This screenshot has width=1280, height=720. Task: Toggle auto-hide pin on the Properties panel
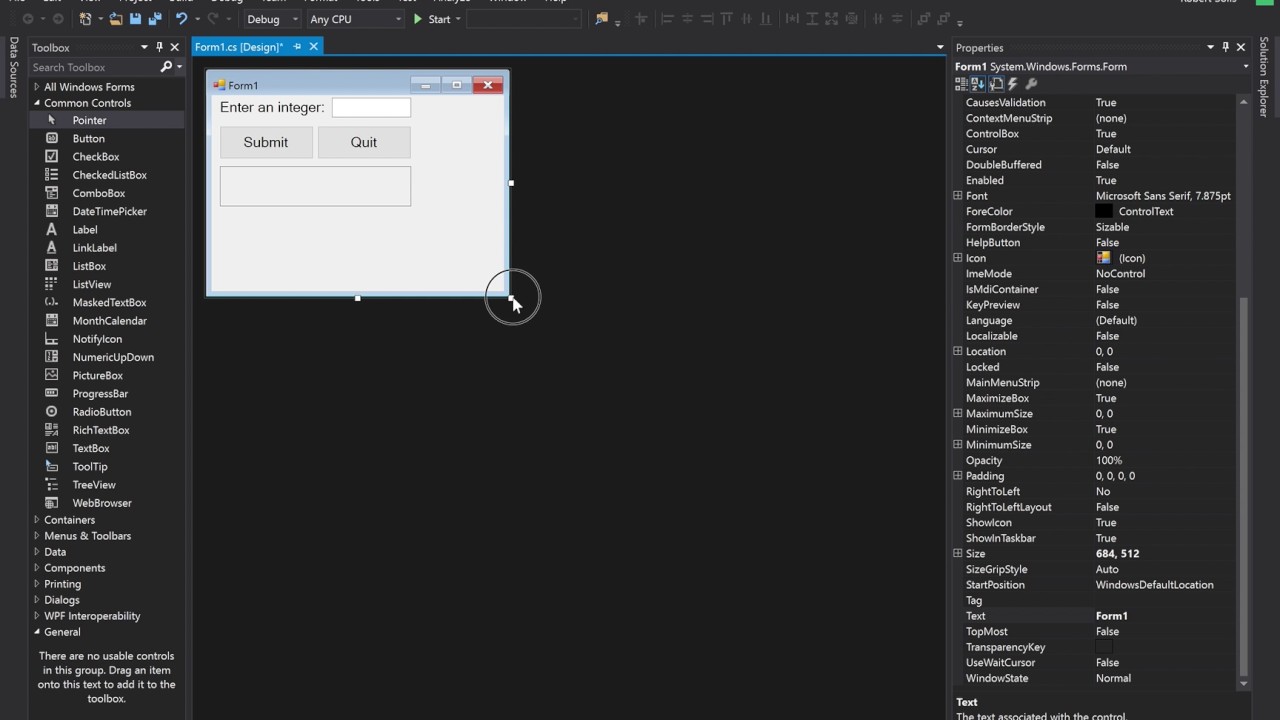1225,47
